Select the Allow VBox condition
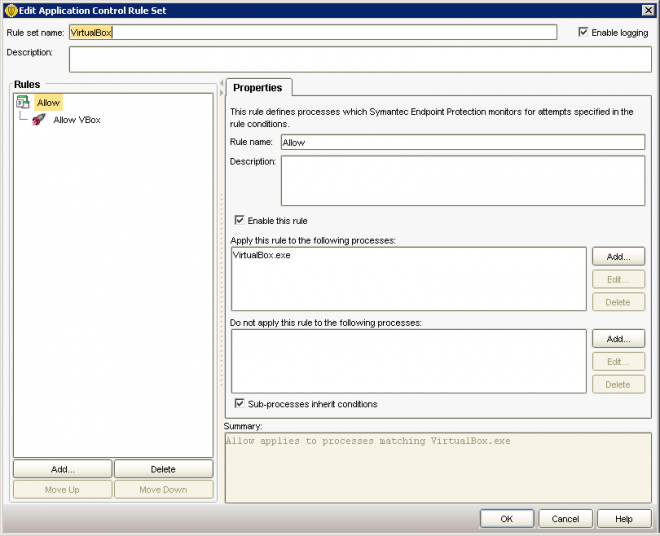 coord(77,120)
